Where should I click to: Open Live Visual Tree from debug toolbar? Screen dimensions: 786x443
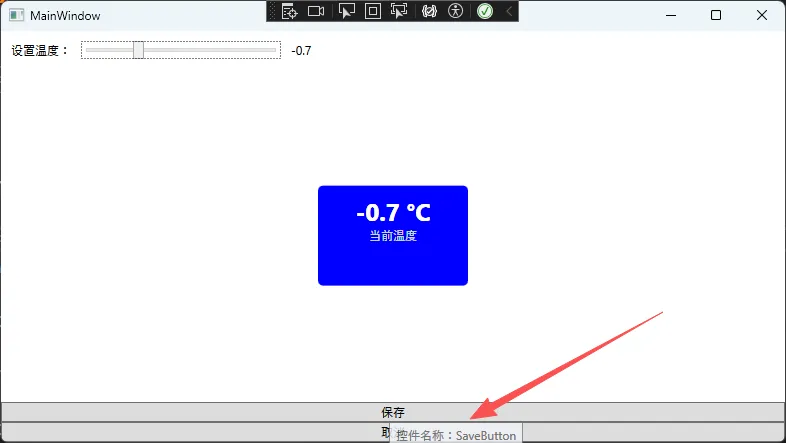(290, 11)
